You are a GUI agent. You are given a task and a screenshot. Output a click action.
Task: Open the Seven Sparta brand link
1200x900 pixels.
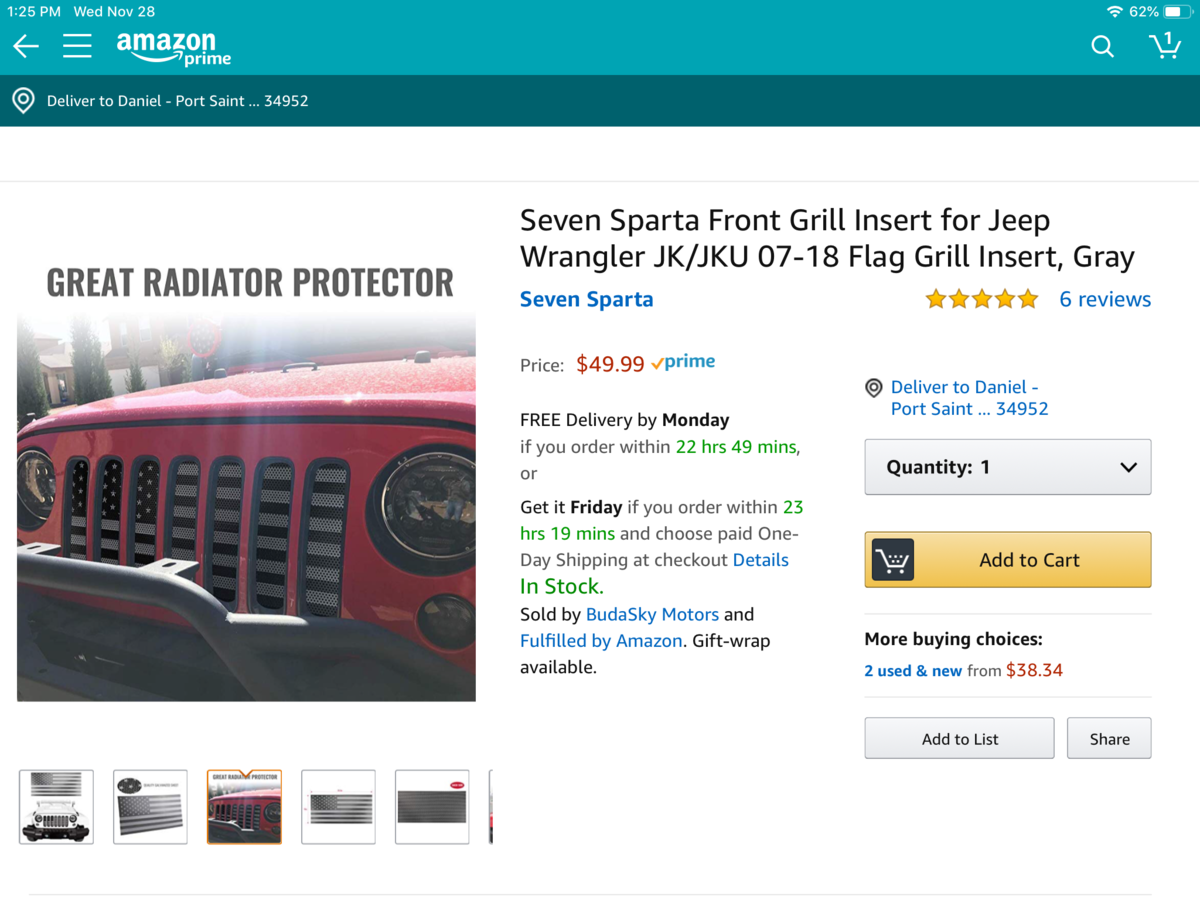(586, 299)
